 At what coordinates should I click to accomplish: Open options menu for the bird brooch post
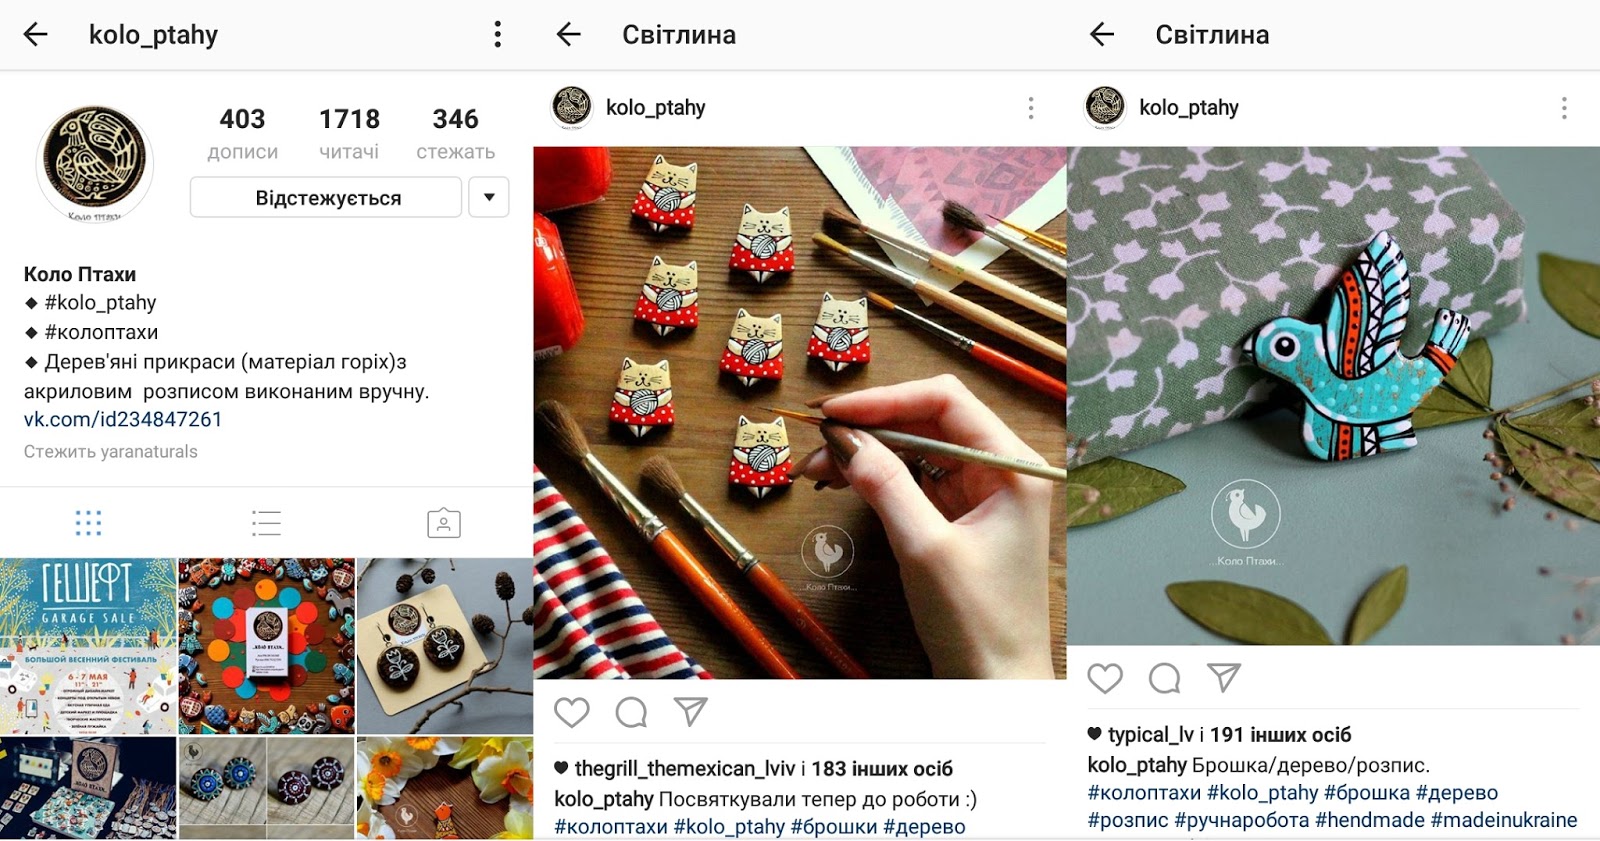click(1564, 108)
